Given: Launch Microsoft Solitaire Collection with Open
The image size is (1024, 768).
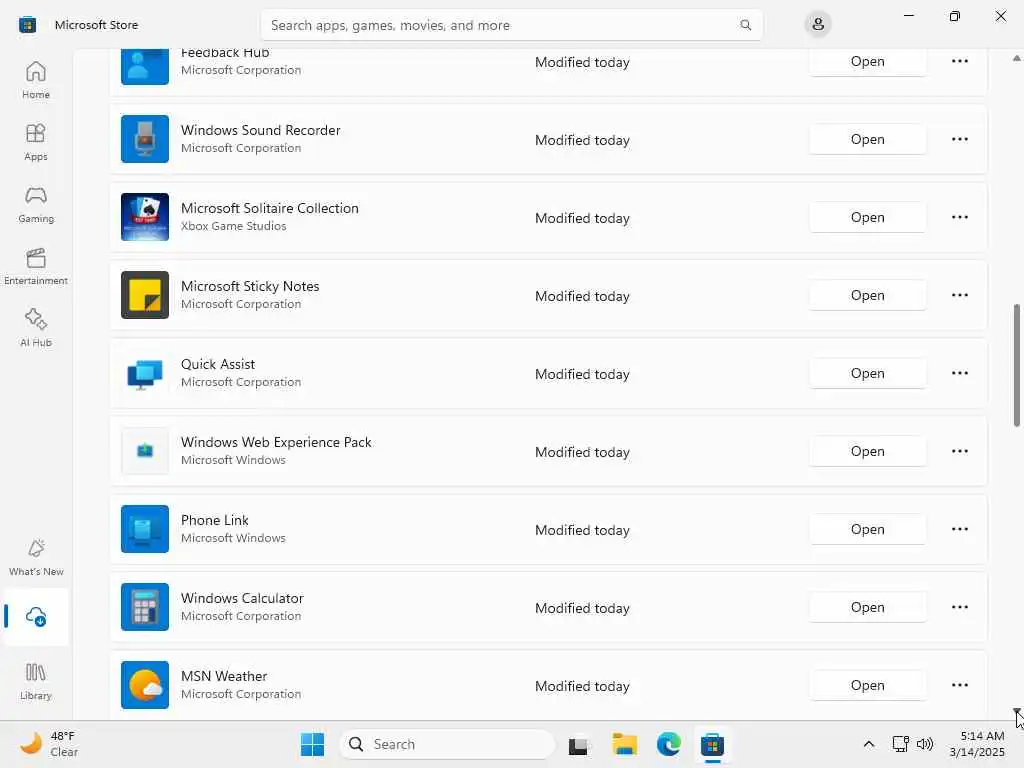Looking at the screenshot, I should pyautogui.click(x=867, y=217).
